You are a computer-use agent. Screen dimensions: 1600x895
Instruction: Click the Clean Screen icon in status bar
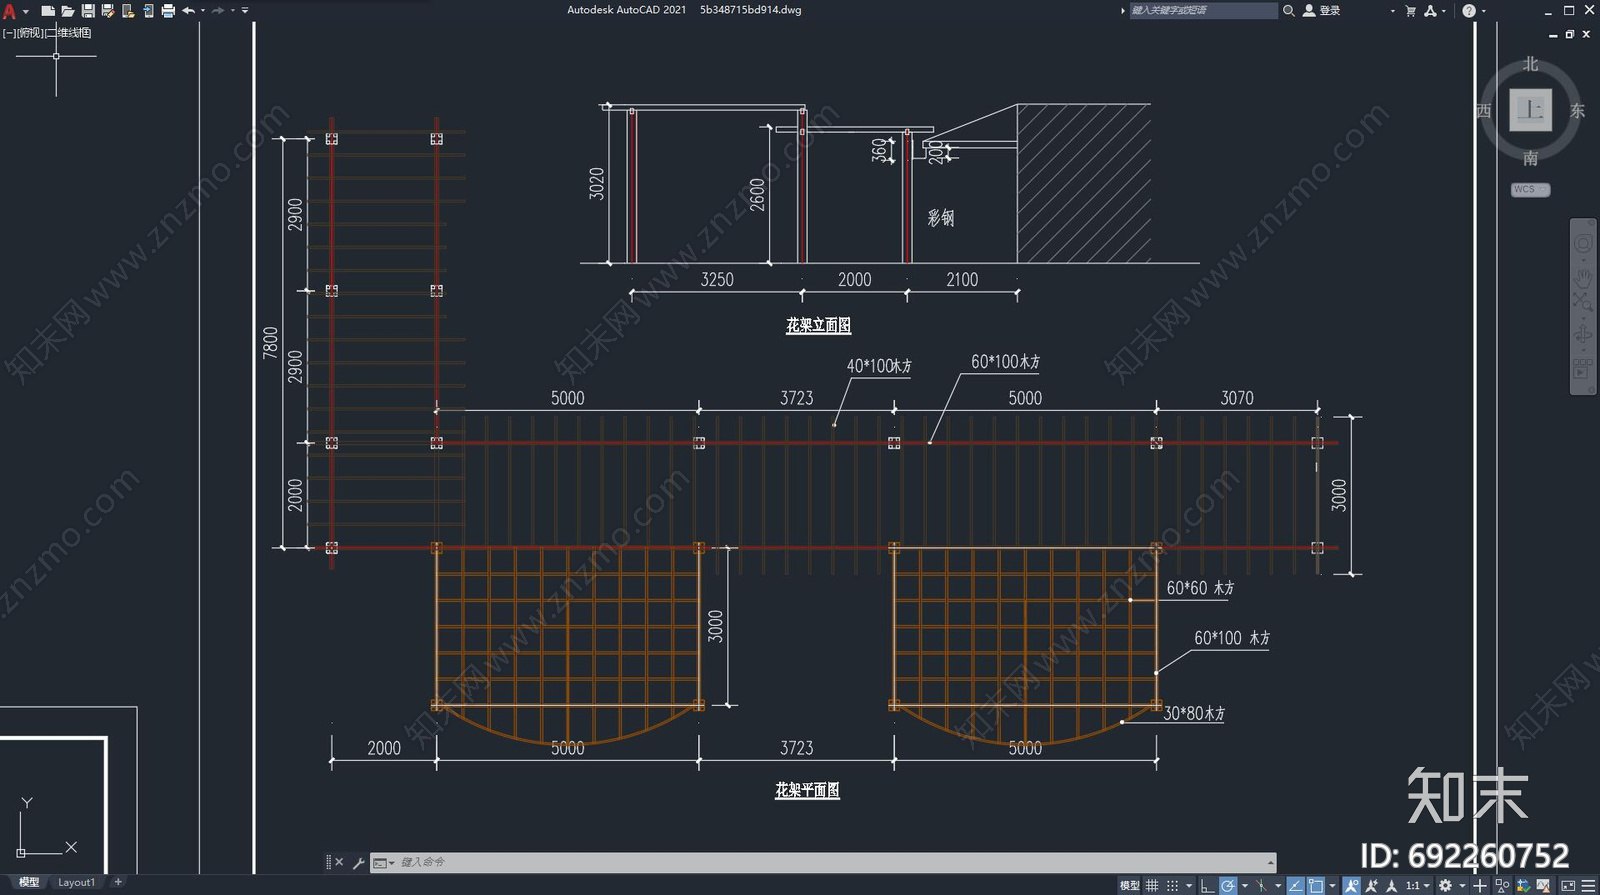[1568, 886]
